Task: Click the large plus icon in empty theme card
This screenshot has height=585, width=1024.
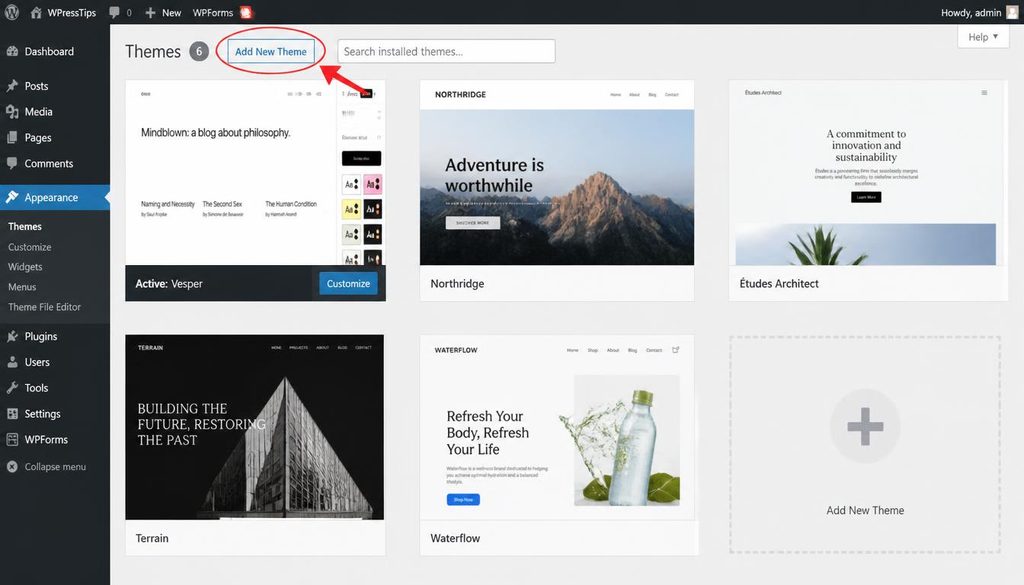Action: 865,426
